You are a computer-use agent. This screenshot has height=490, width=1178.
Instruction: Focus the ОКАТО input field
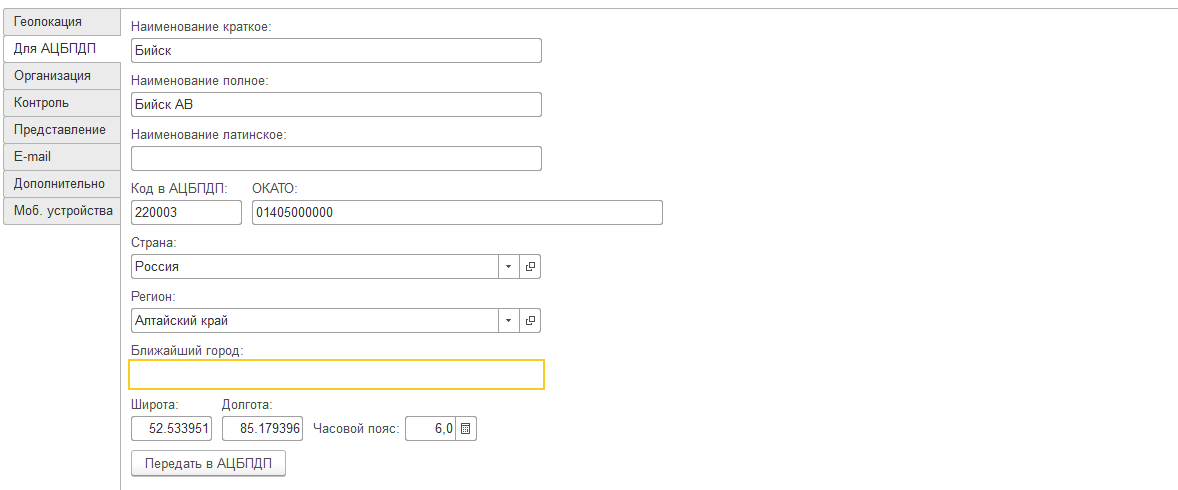[x=457, y=213]
